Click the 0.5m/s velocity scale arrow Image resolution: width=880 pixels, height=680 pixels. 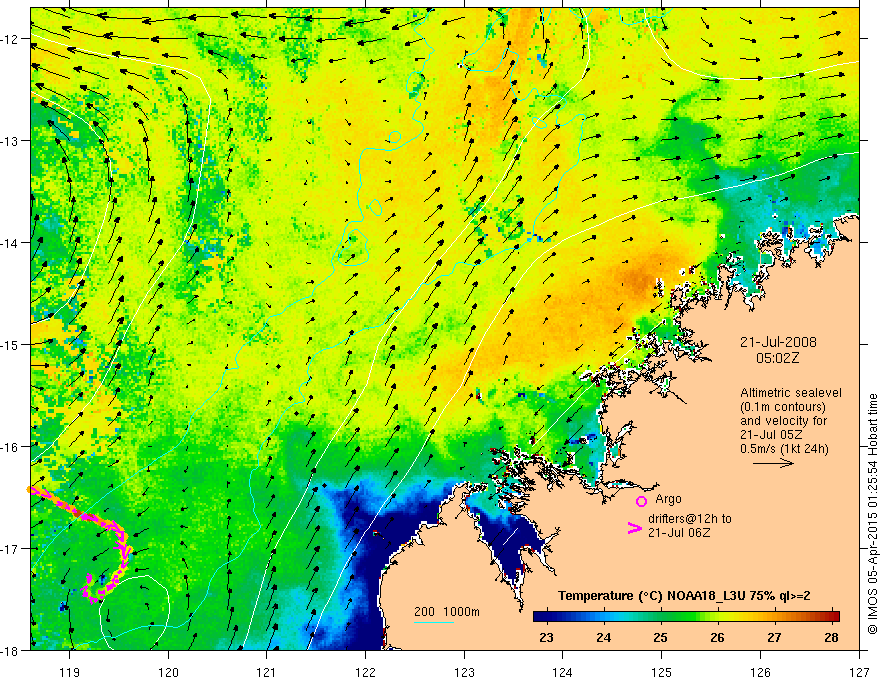[x=773, y=463]
